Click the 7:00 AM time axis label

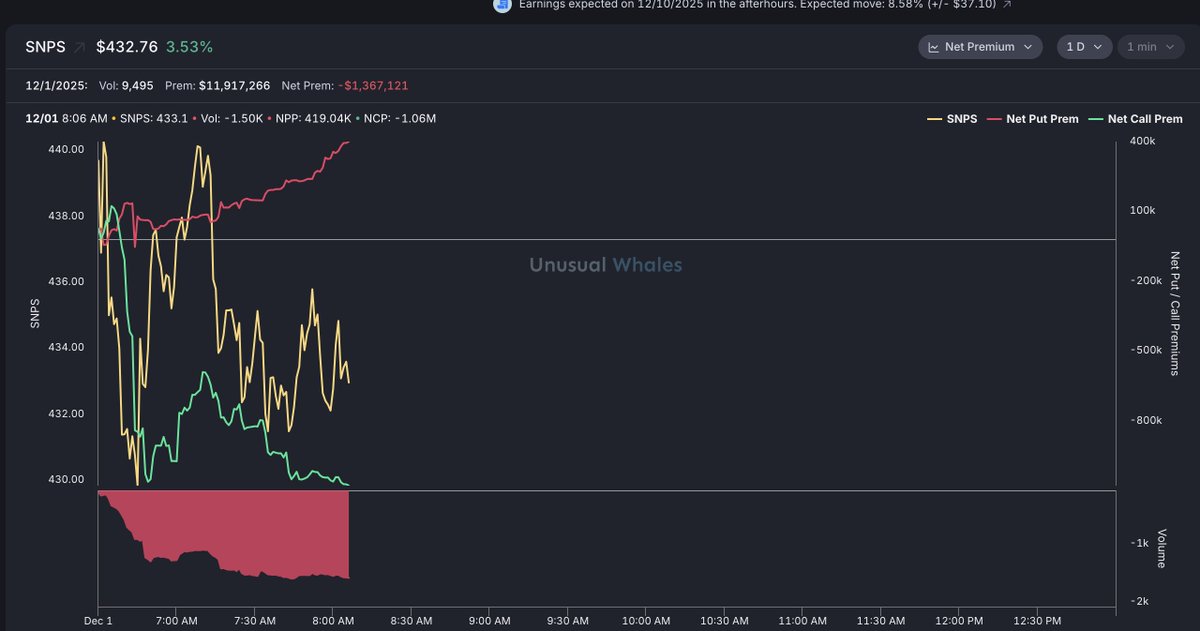tap(175, 621)
